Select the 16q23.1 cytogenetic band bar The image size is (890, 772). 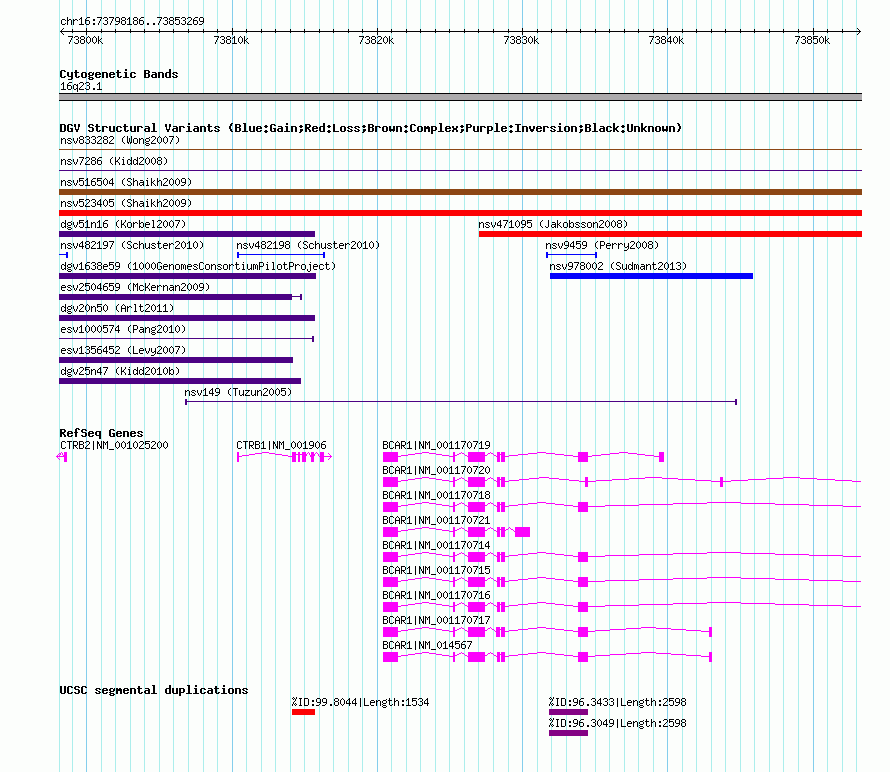pyautogui.click(x=460, y=97)
